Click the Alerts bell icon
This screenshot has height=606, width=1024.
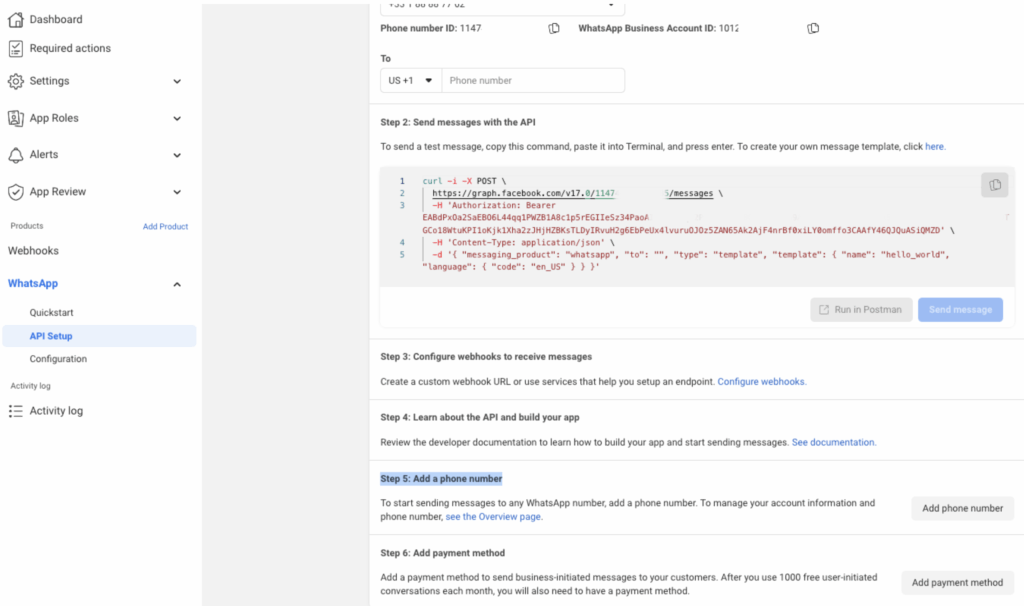click(x=16, y=155)
